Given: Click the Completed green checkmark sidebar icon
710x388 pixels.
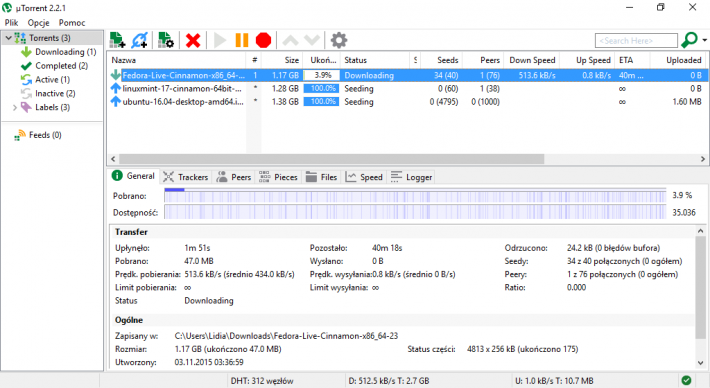Looking at the screenshot, I should point(26,66).
